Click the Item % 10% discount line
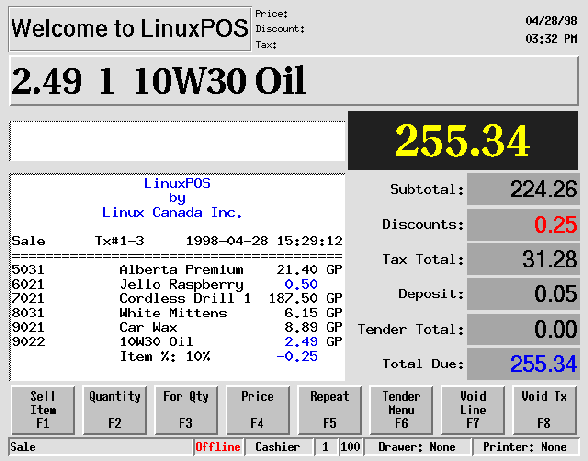This screenshot has height=461, width=588. [219, 356]
